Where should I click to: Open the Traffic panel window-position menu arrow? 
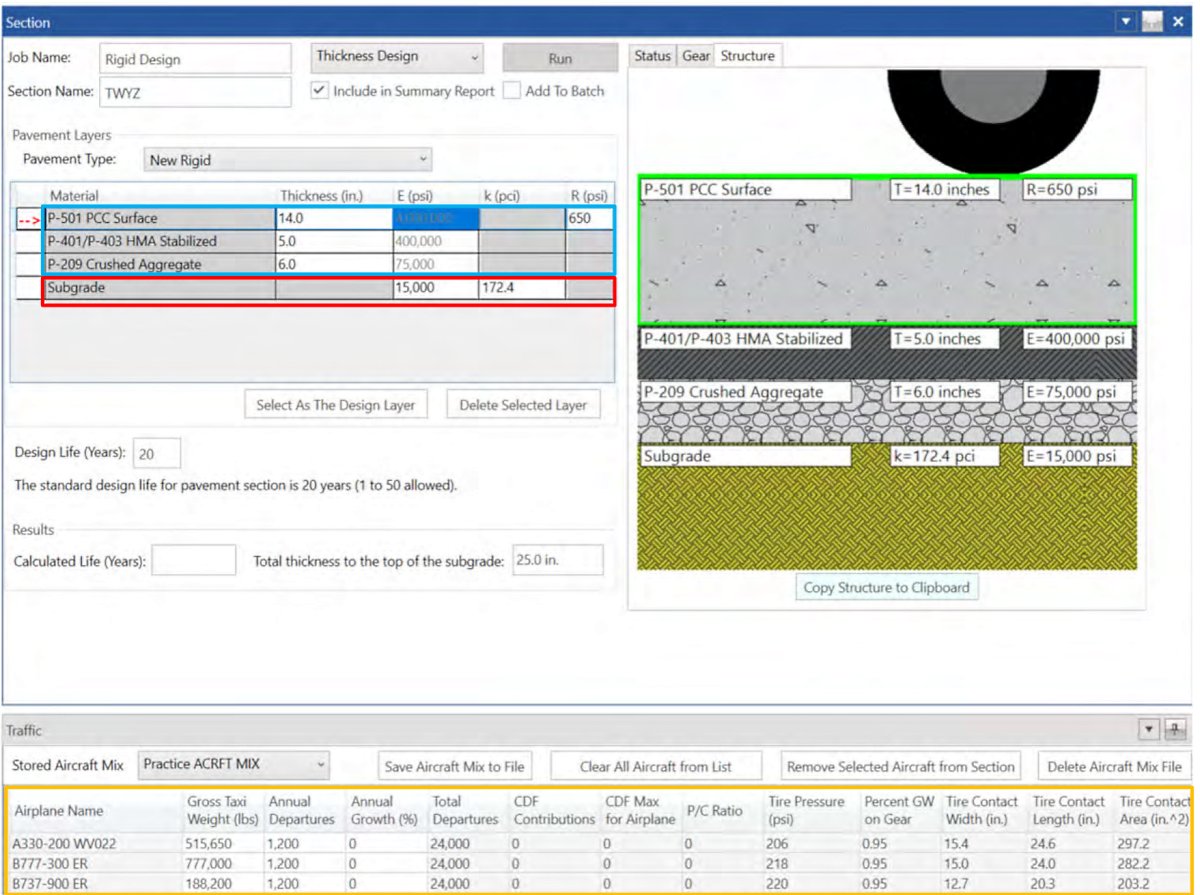click(1149, 731)
